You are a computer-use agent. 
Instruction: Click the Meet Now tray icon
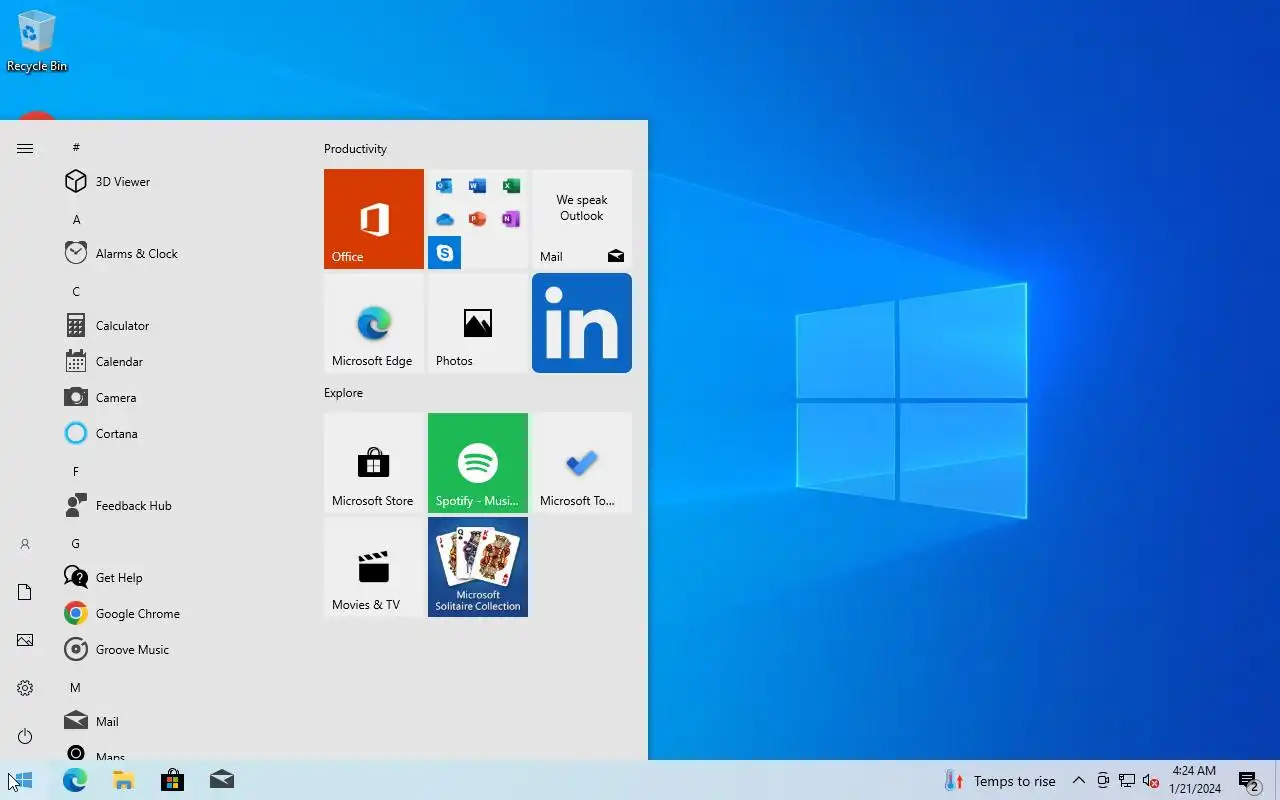(x=1103, y=781)
